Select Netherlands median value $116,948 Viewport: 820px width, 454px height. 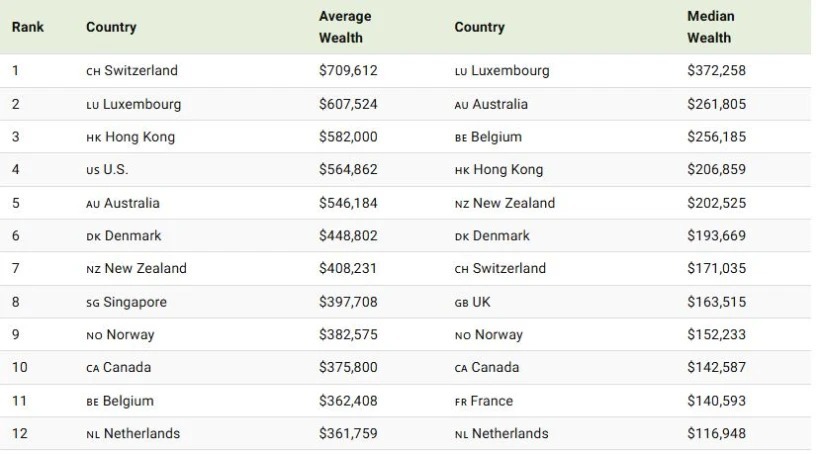coord(716,434)
